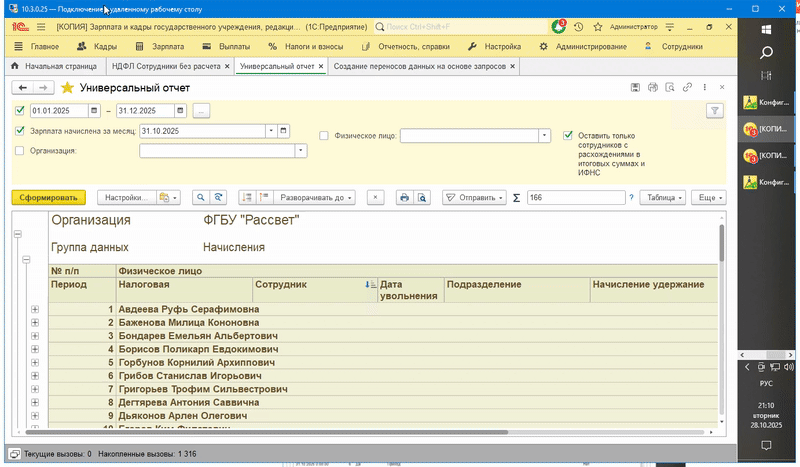
Task: Click the print preview toolbar button
Action: pos(422,198)
